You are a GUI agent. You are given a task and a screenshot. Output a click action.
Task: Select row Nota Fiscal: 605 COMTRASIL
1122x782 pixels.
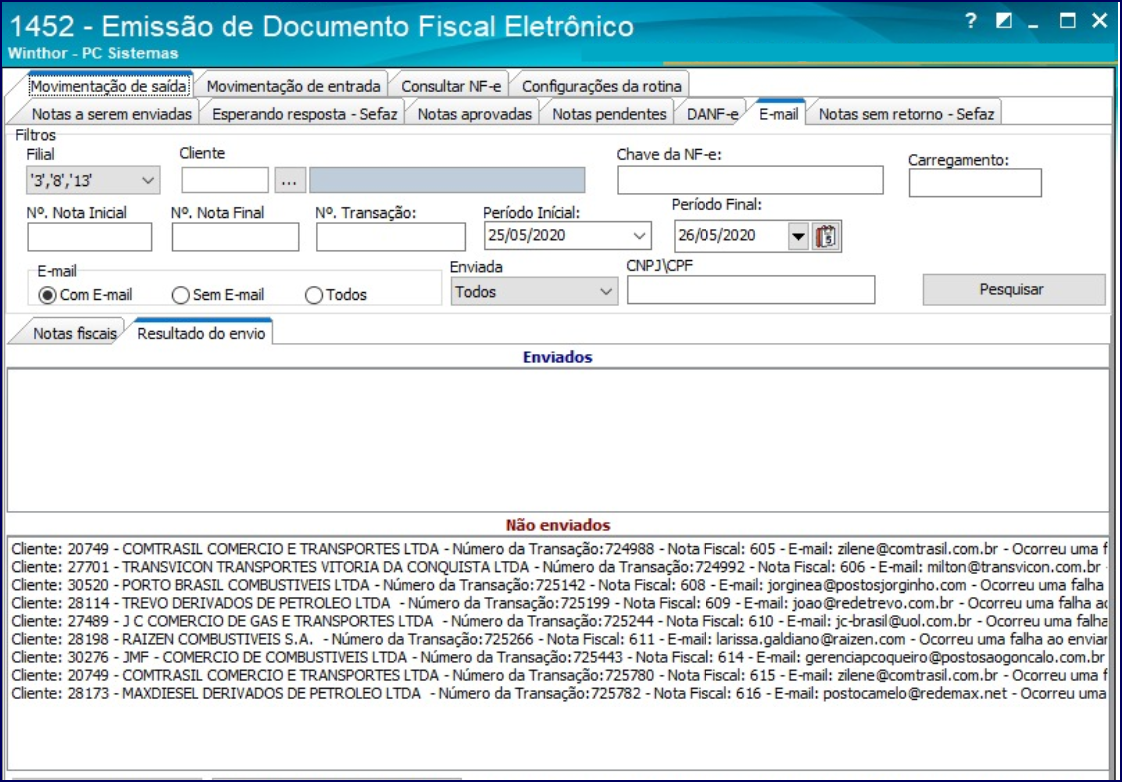point(558,549)
